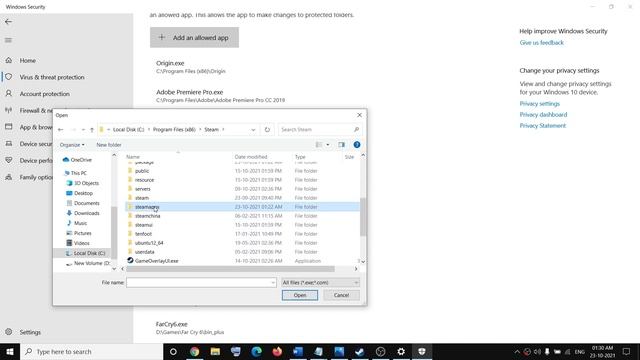Select the steamchina folder row
Image resolution: width=640 pixels, height=360 pixels.
click(x=242, y=216)
